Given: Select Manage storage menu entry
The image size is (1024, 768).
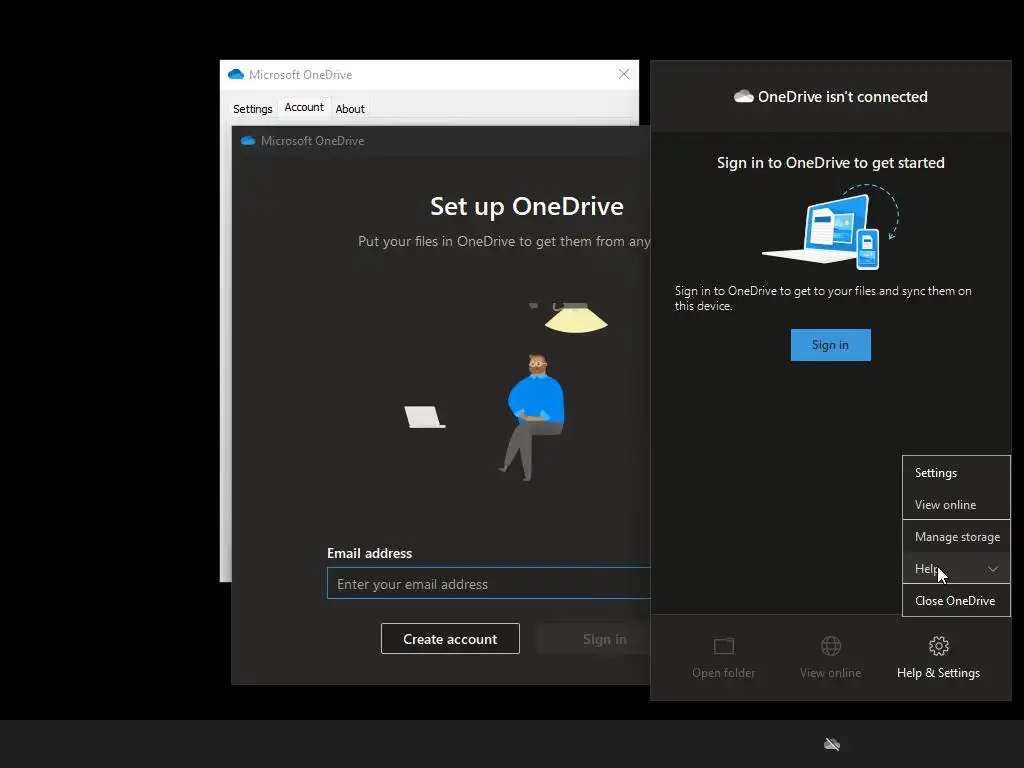Looking at the screenshot, I should (x=956, y=537).
